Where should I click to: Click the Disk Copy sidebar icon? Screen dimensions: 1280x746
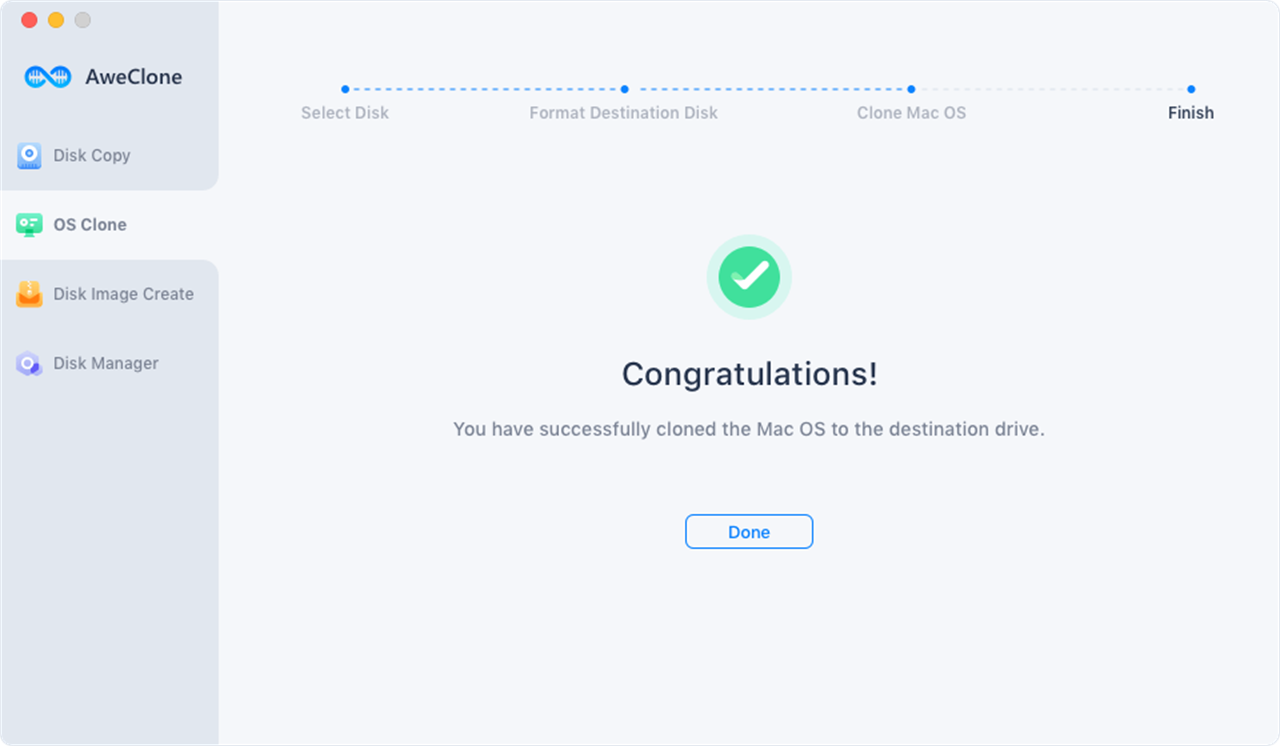(x=29, y=156)
